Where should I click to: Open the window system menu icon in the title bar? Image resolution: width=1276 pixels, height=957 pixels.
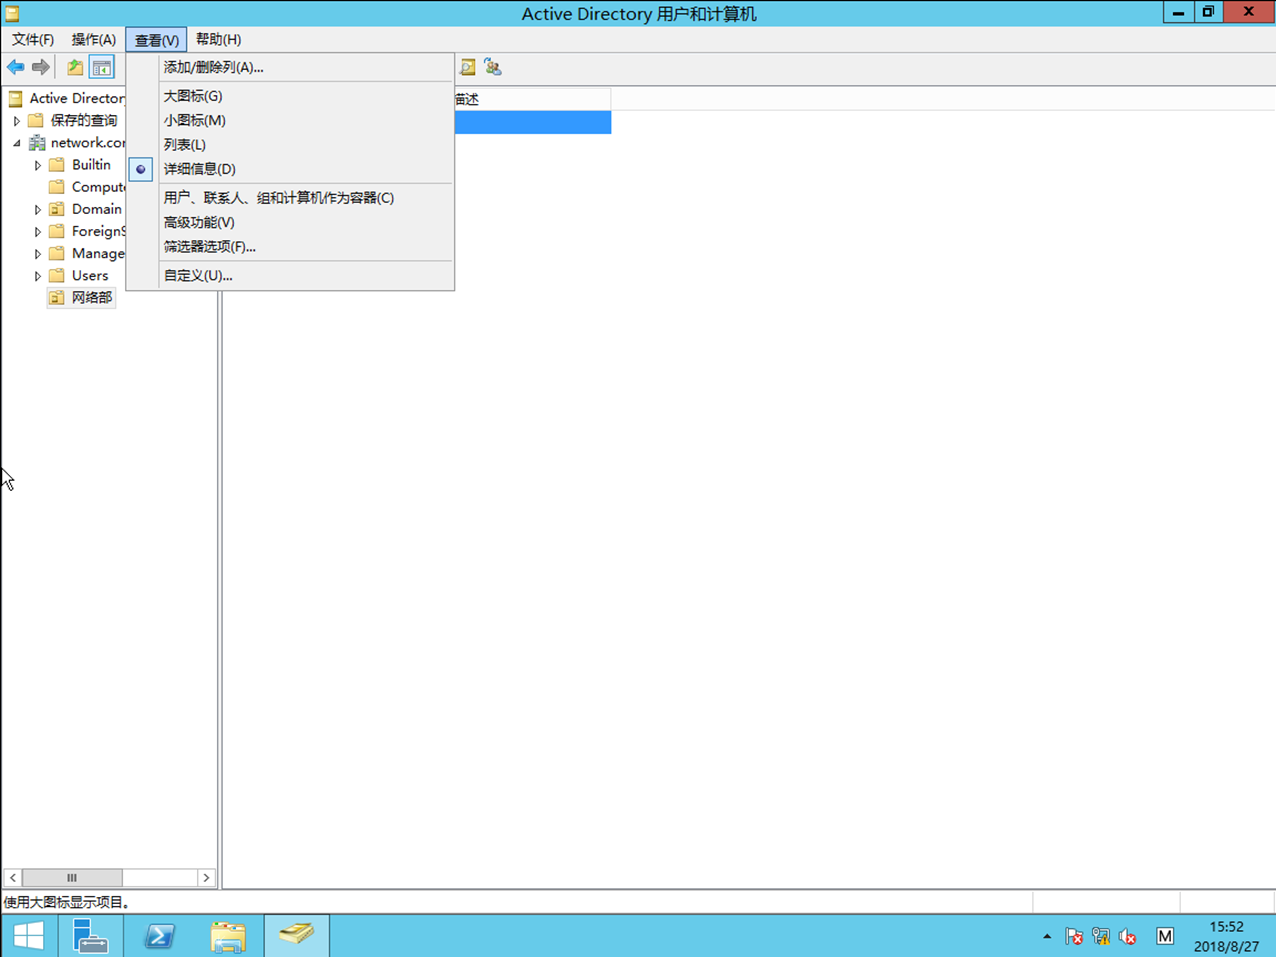click(x=12, y=14)
